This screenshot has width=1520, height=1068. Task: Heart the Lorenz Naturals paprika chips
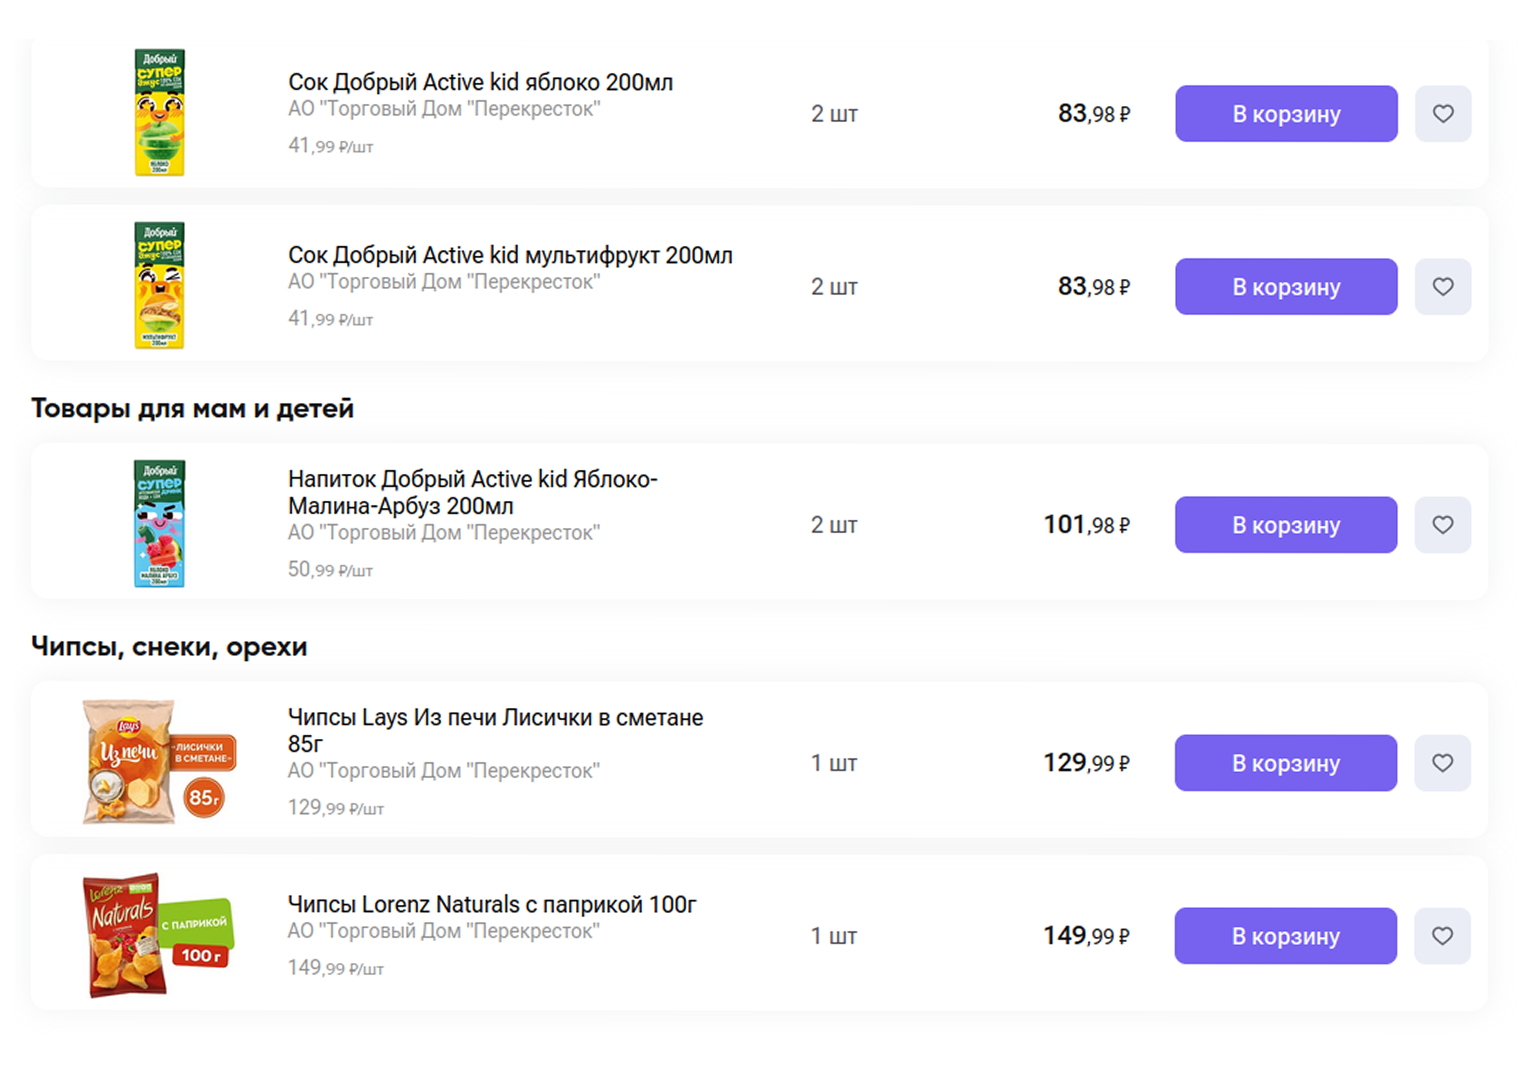tap(1442, 936)
